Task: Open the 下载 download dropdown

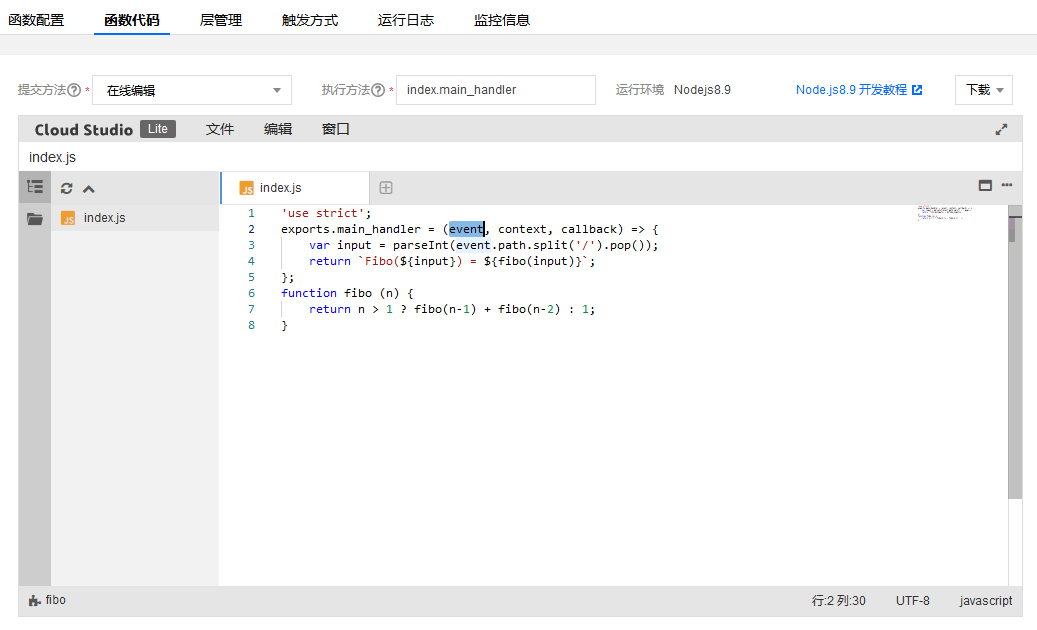Action: 983,90
